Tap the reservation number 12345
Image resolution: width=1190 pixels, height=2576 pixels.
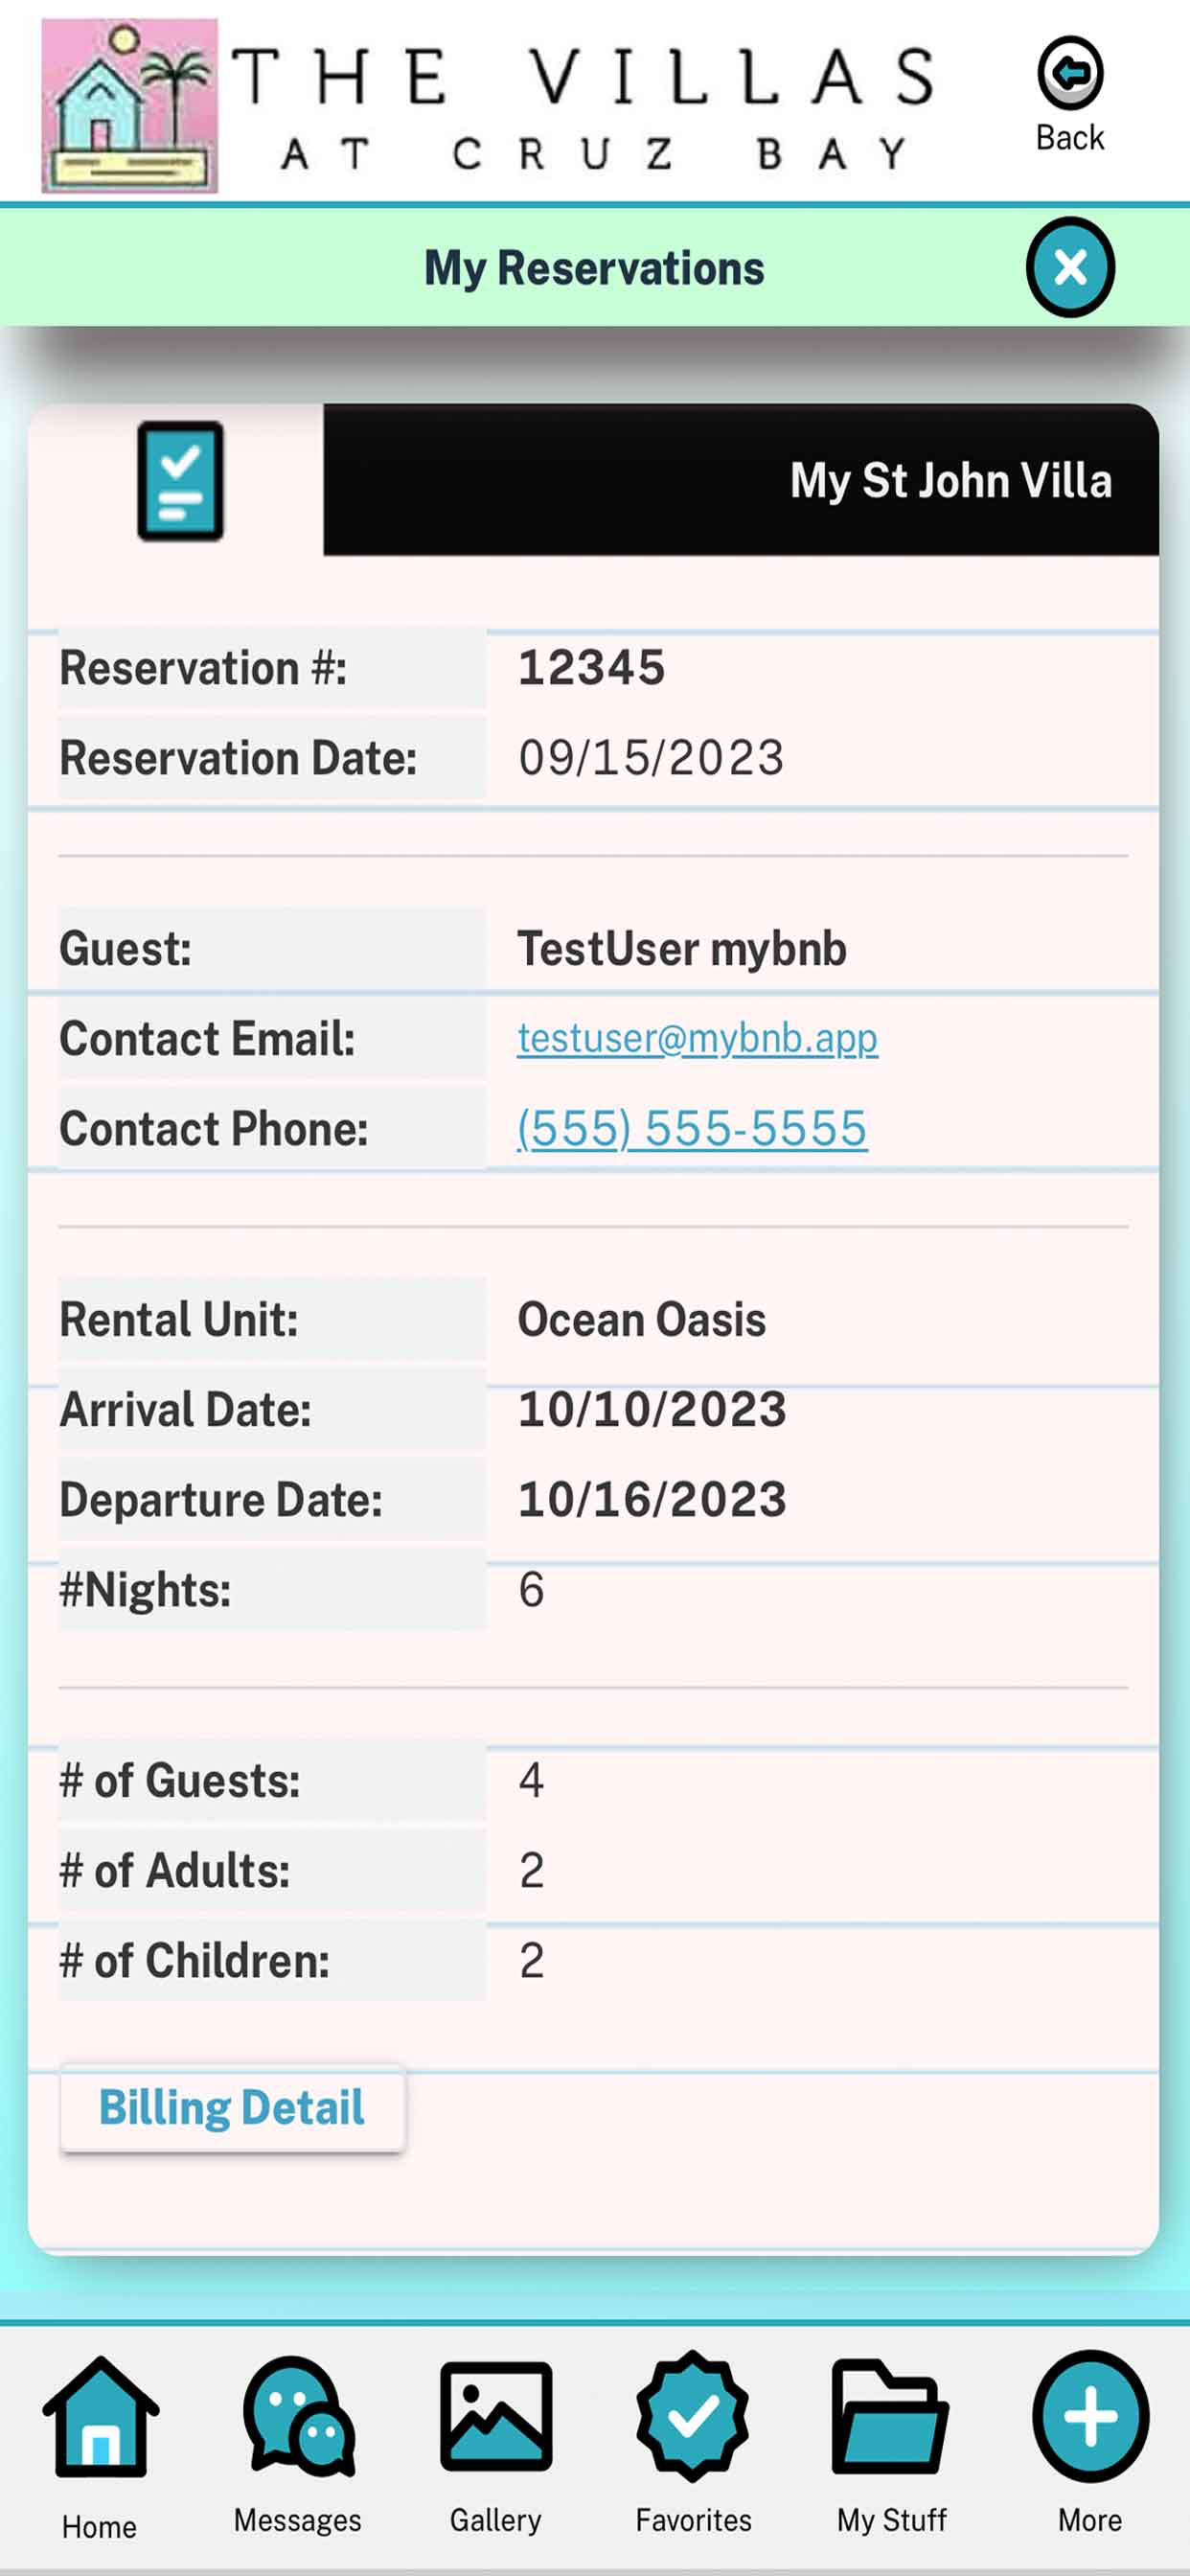click(x=591, y=667)
